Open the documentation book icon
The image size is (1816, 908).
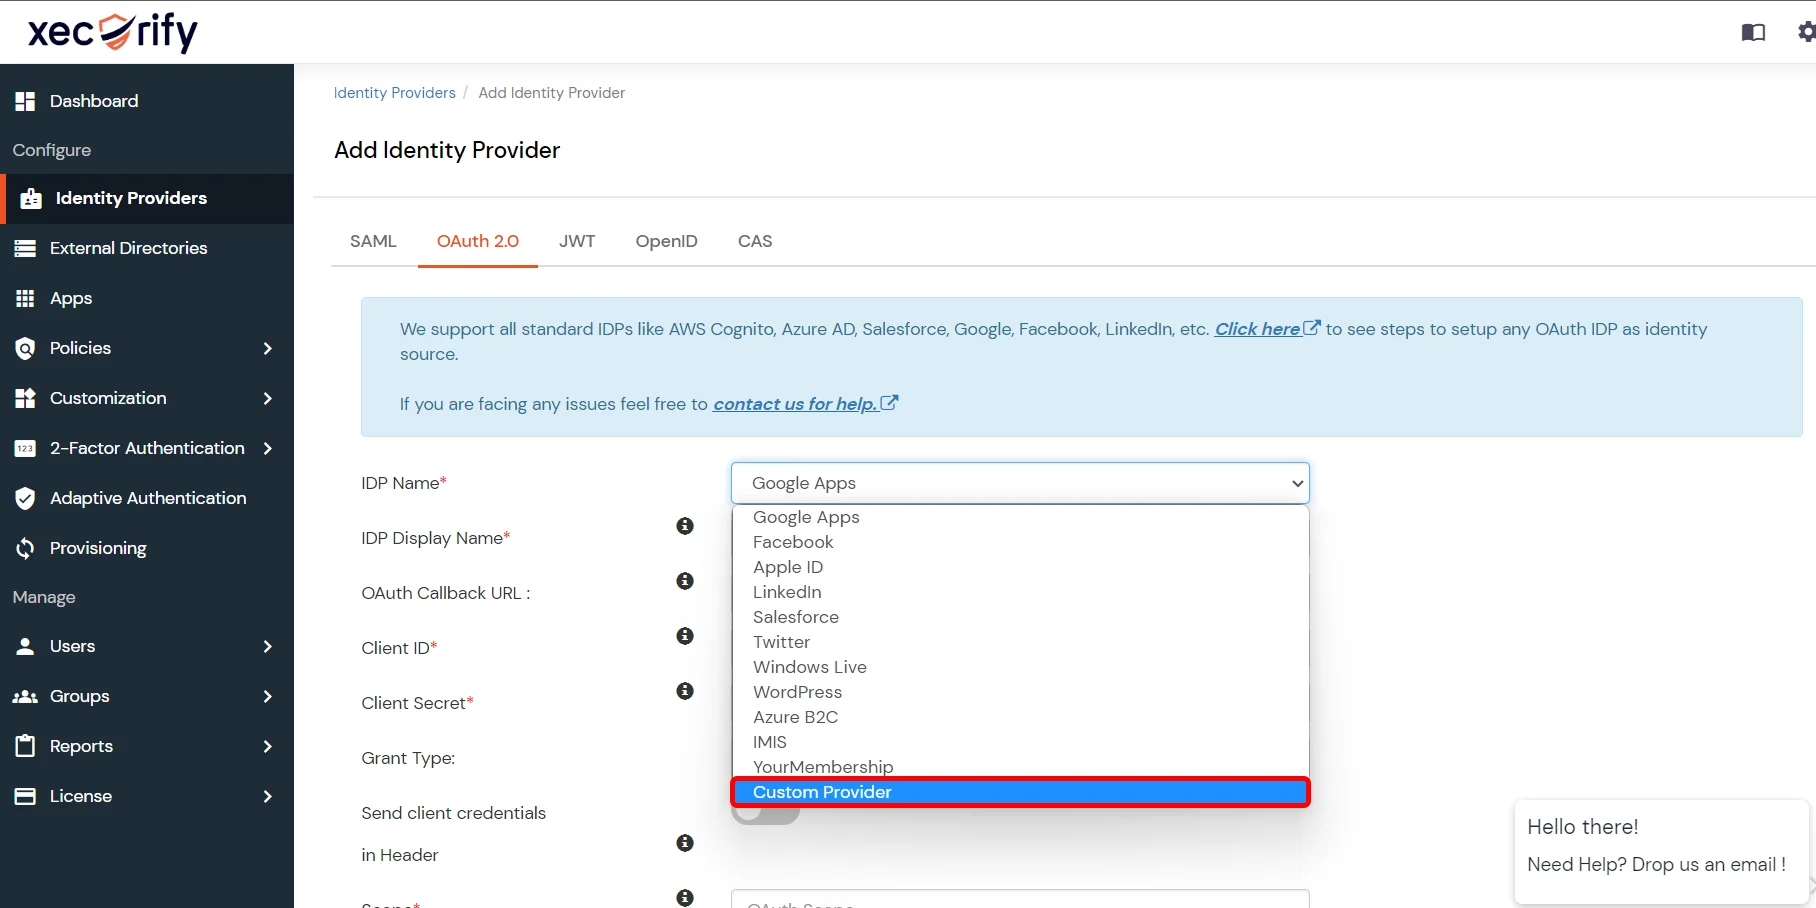click(1753, 33)
